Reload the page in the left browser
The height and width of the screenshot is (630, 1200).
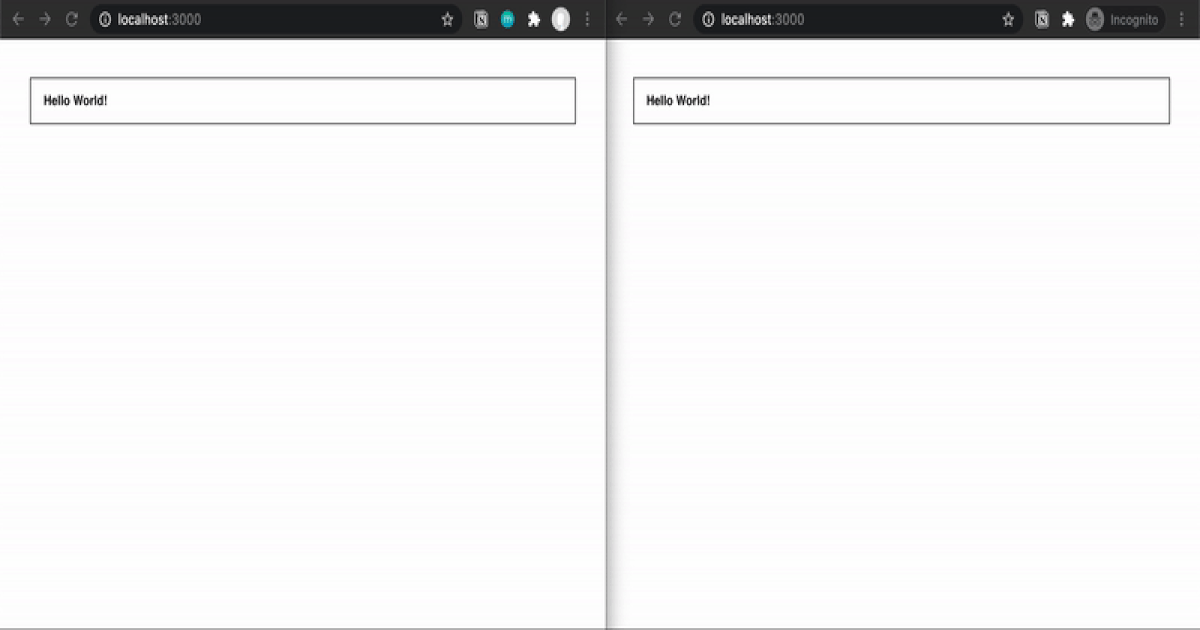(x=71, y=19)
